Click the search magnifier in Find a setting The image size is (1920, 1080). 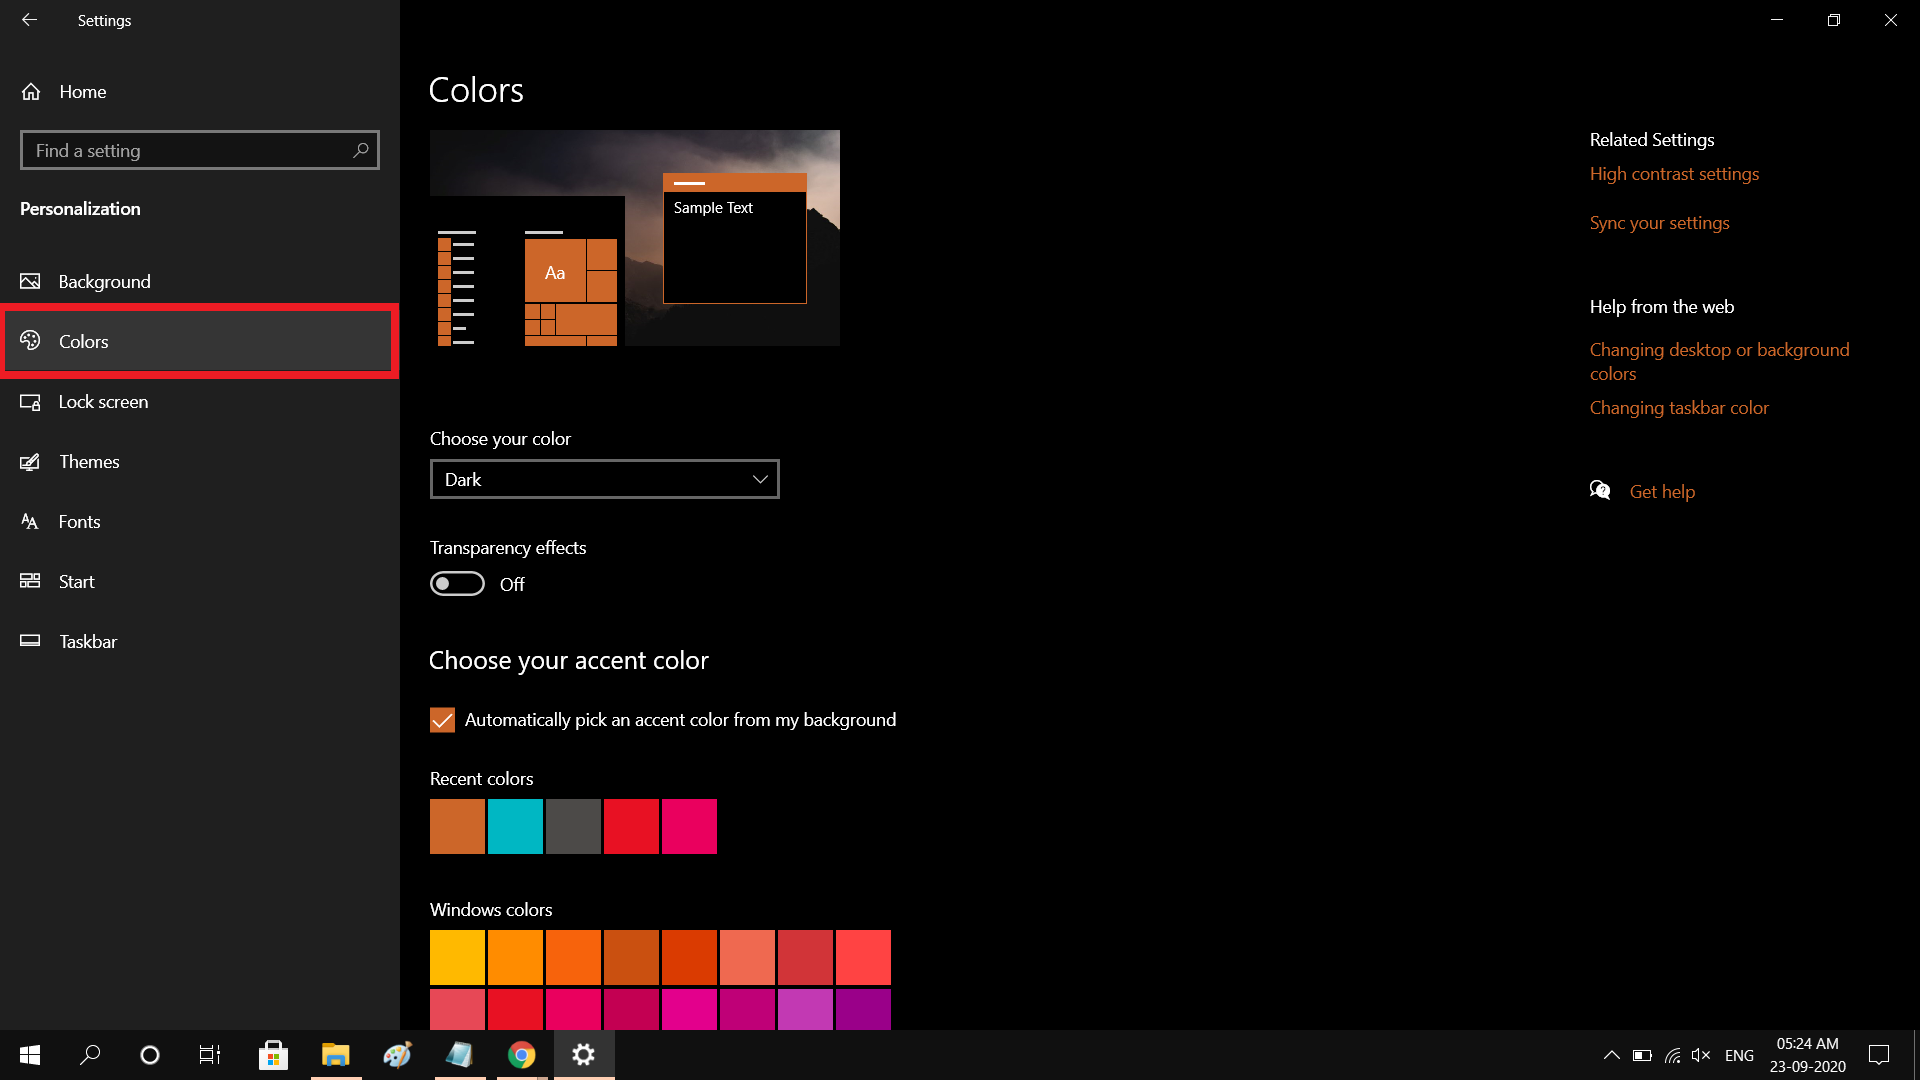[361, 150]
